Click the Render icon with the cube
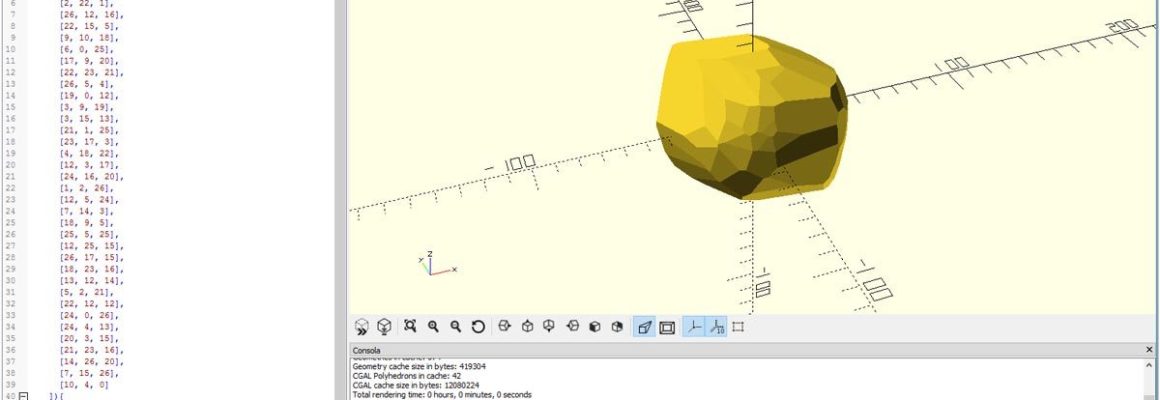The width and height of the screenshot is (1160, 400). click(x=384, y=326)
